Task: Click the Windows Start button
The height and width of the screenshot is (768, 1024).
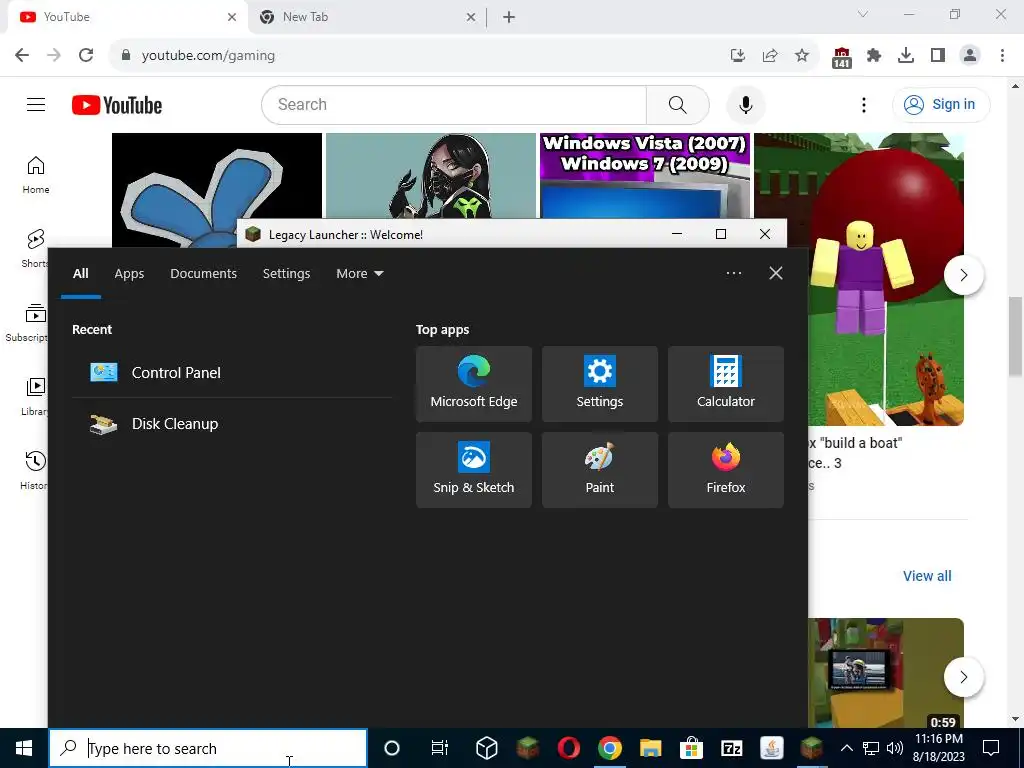Action: 24,748
